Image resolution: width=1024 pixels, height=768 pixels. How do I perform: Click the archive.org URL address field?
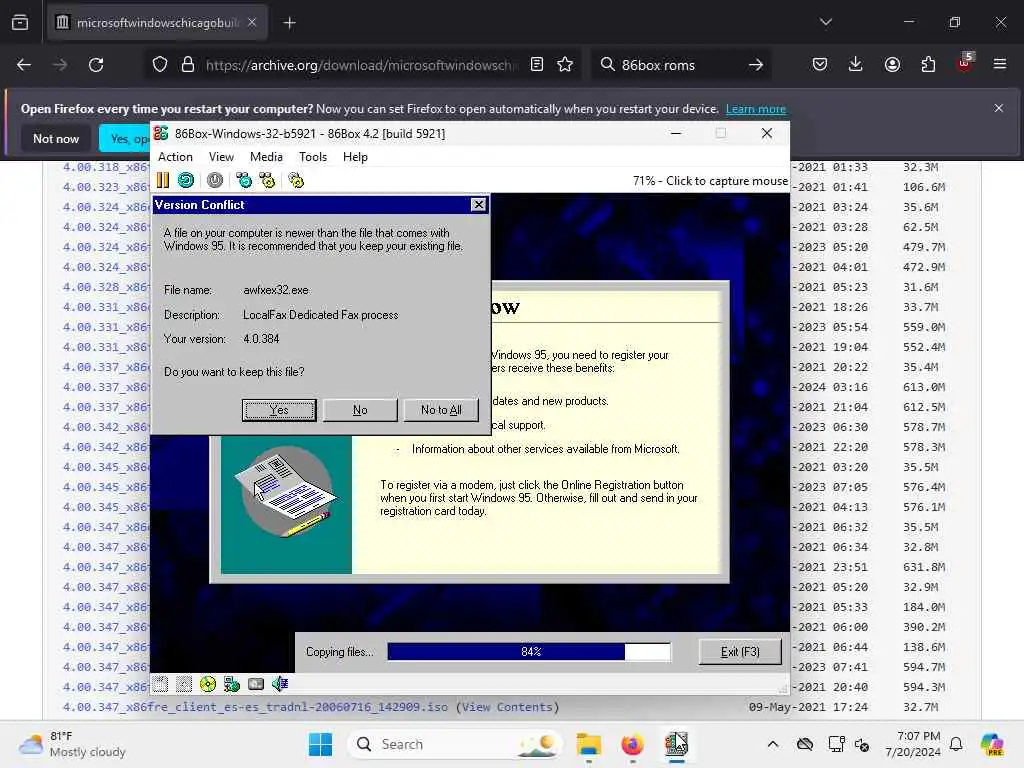(x=362, y=65)
